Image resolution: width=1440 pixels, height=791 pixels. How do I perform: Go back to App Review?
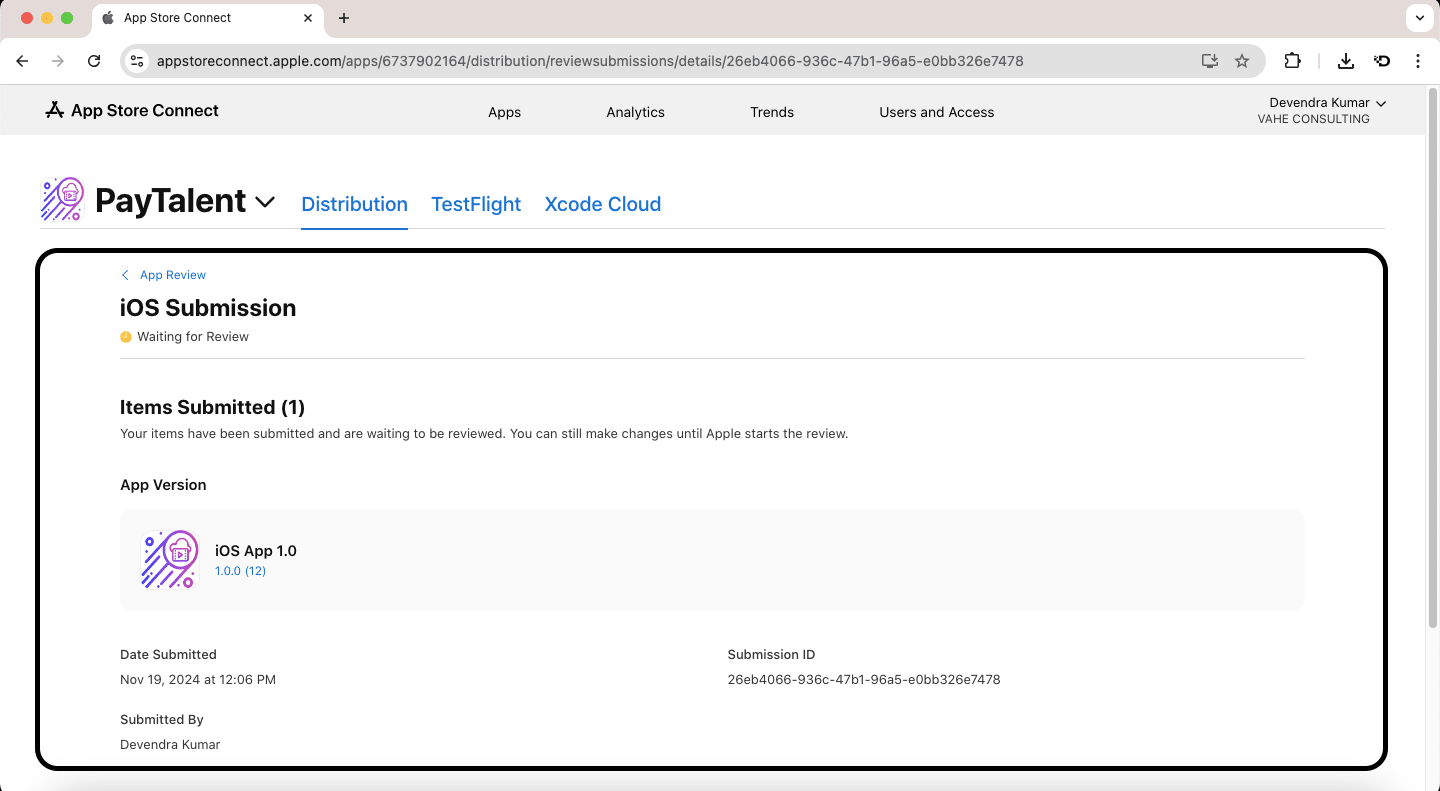(163, 275)
